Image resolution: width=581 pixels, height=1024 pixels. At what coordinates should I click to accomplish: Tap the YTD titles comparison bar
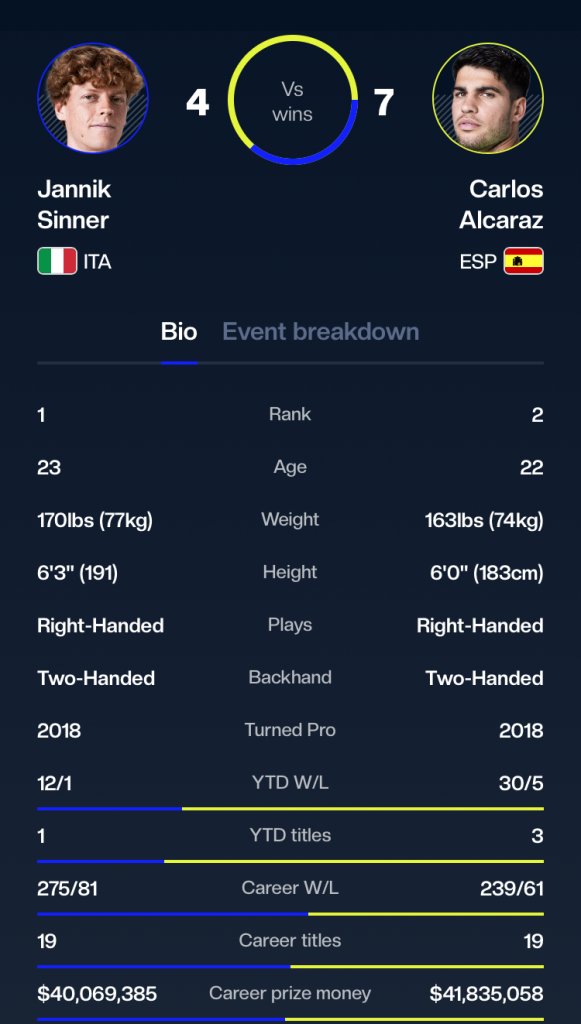point(290,861)
